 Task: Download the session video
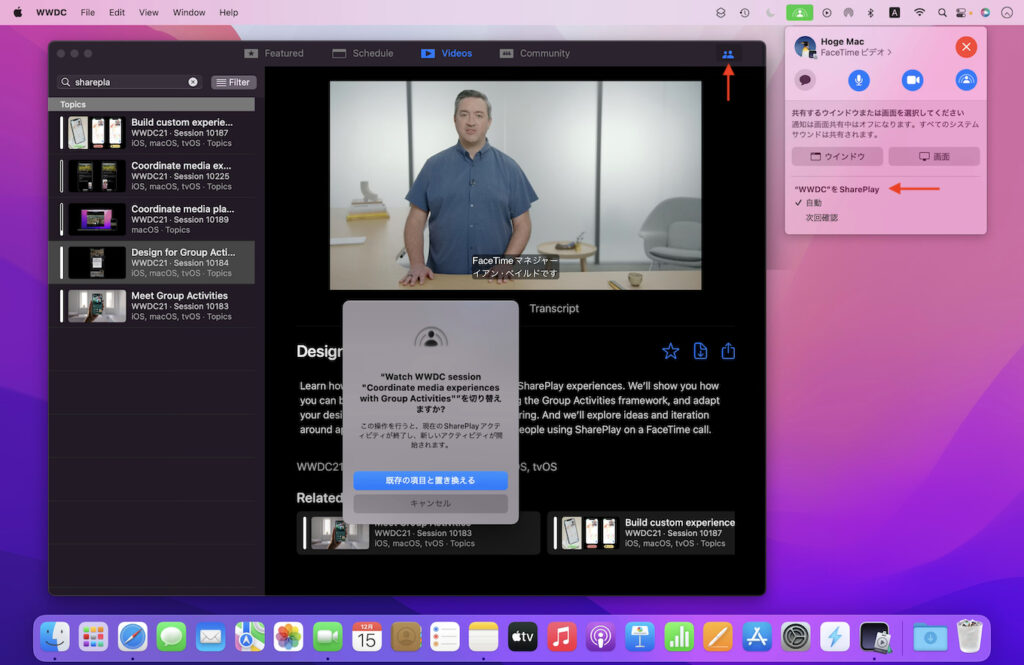click(x=700, y=351)
